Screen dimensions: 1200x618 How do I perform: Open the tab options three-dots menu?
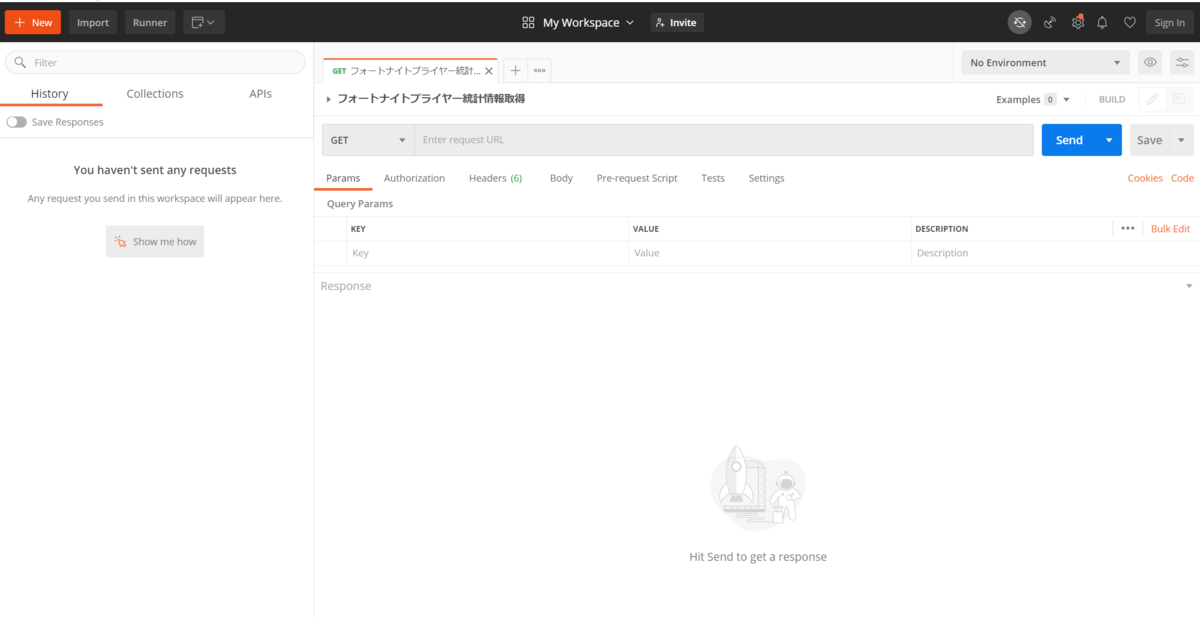pyautogui.click(x=539, y=70)
